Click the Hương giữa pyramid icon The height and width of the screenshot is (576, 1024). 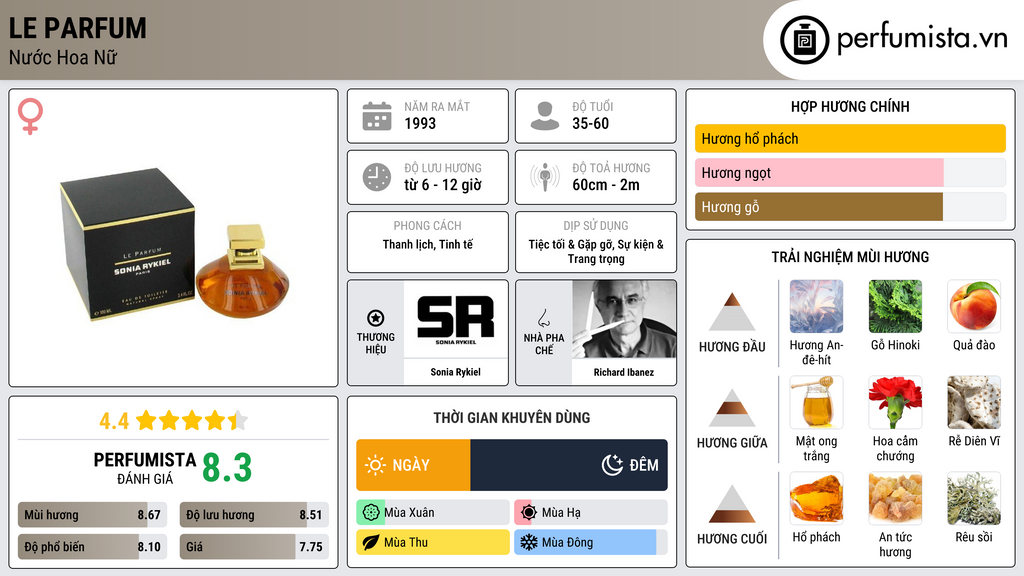(x=732, y=408)
